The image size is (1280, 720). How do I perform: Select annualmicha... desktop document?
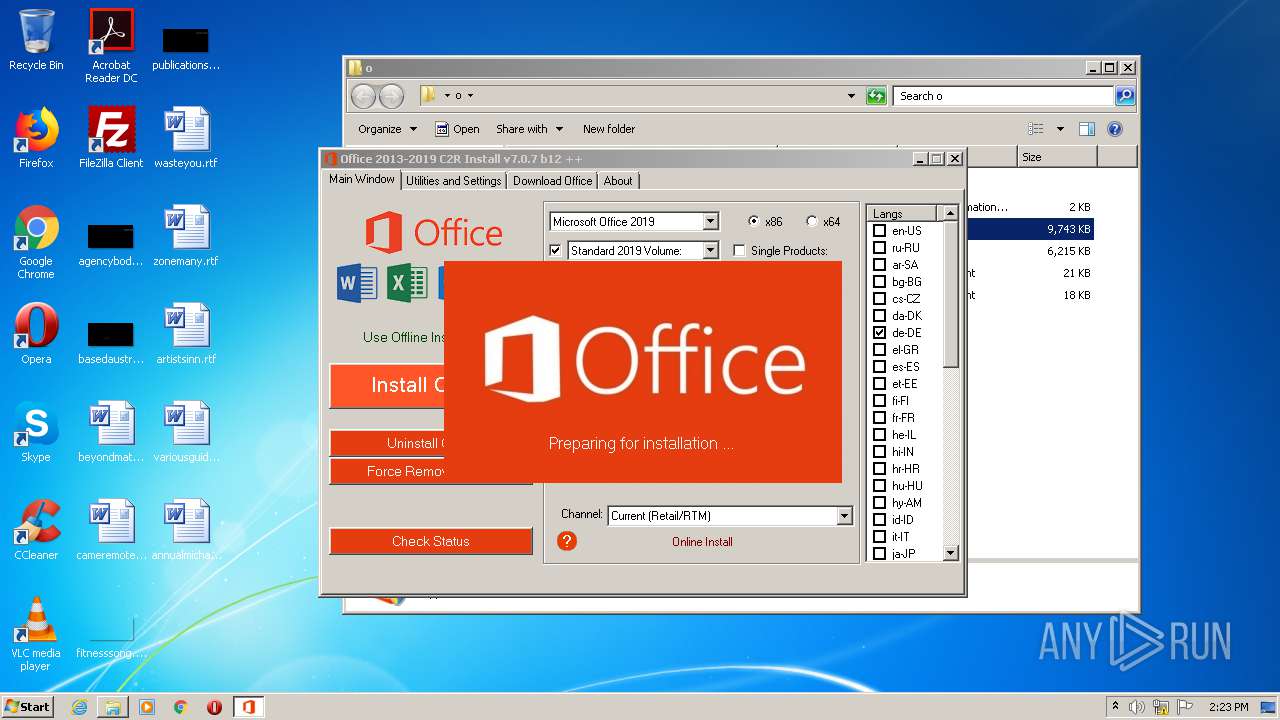186,530
